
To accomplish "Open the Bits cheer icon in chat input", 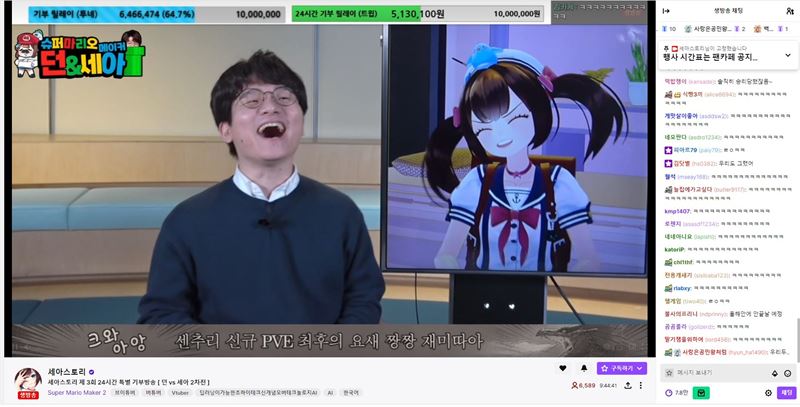I will tap(774, 373).
